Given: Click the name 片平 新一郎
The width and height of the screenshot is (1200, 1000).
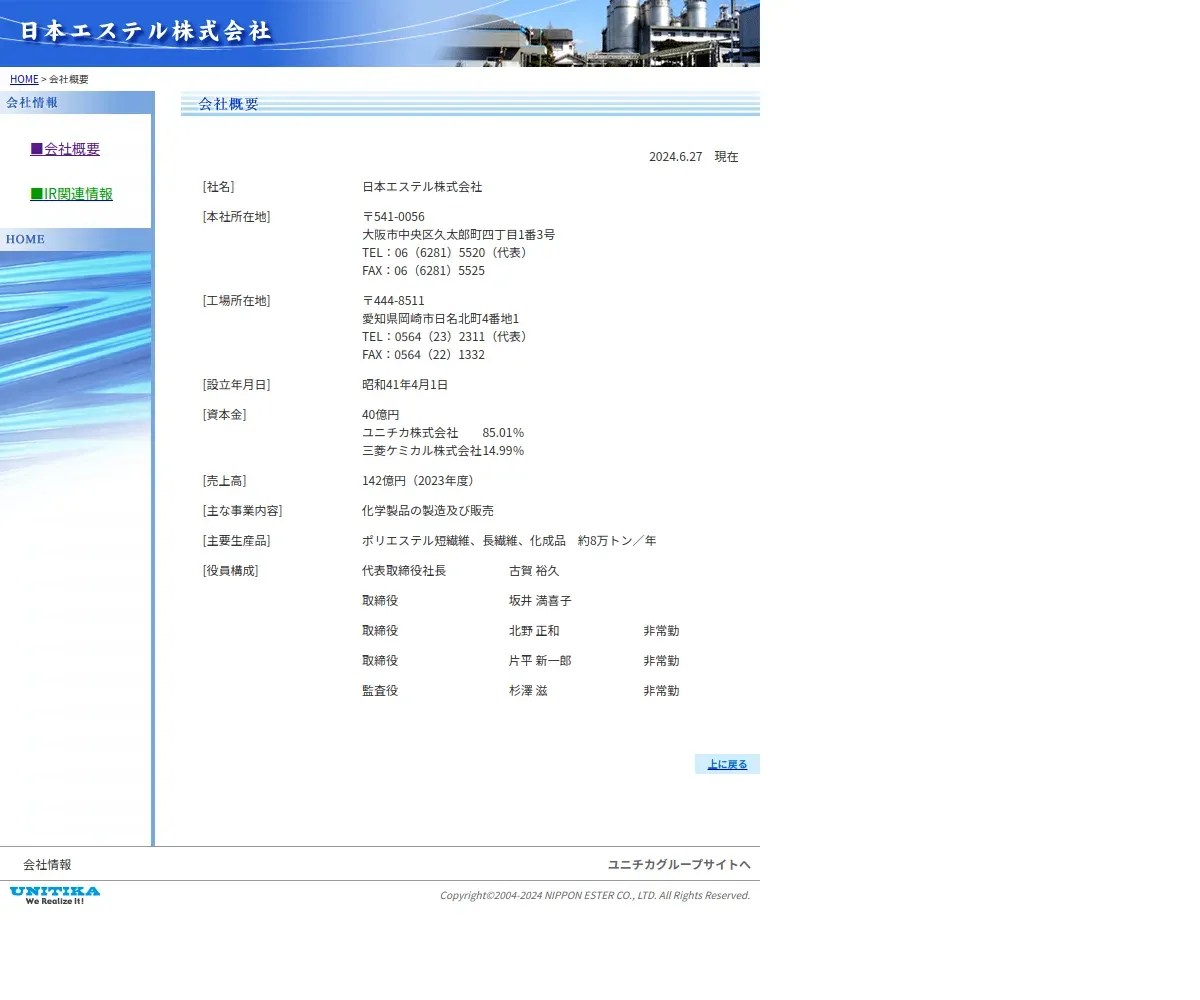Looking at the screenshot, I should click(540, 661).
